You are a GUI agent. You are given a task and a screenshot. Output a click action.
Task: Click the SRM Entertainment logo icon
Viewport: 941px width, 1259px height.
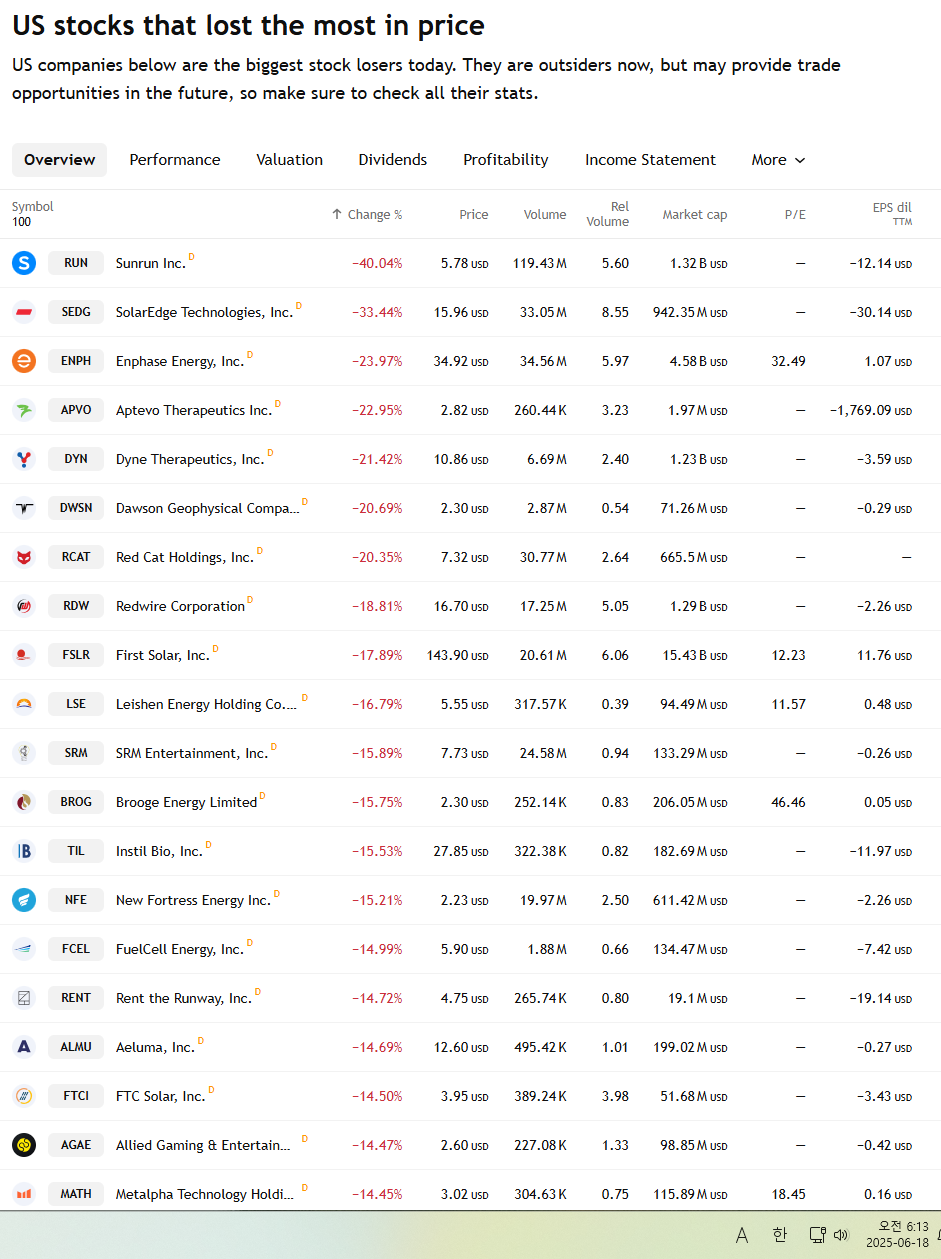pyautogui.click(x=24, y=753)
